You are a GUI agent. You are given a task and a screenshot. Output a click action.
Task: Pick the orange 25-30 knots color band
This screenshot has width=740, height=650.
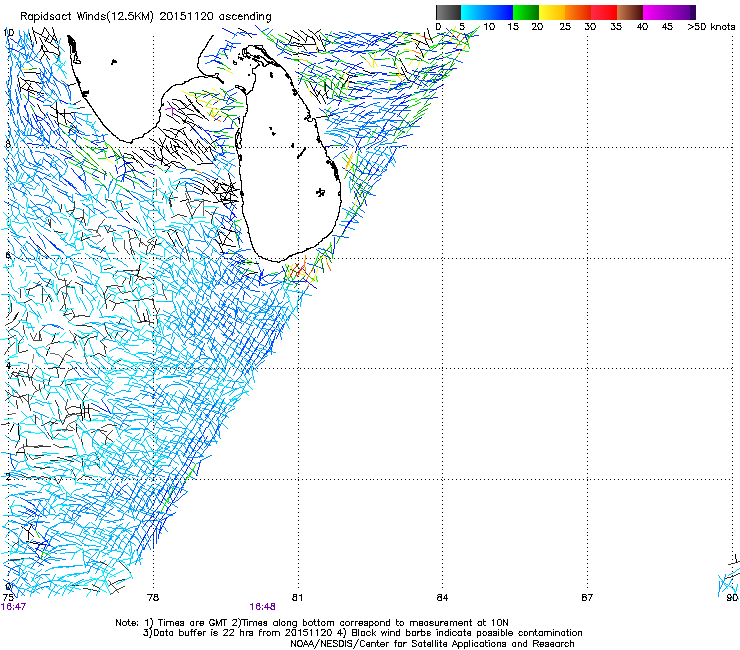pyautogui.click(x=578, y=12)
